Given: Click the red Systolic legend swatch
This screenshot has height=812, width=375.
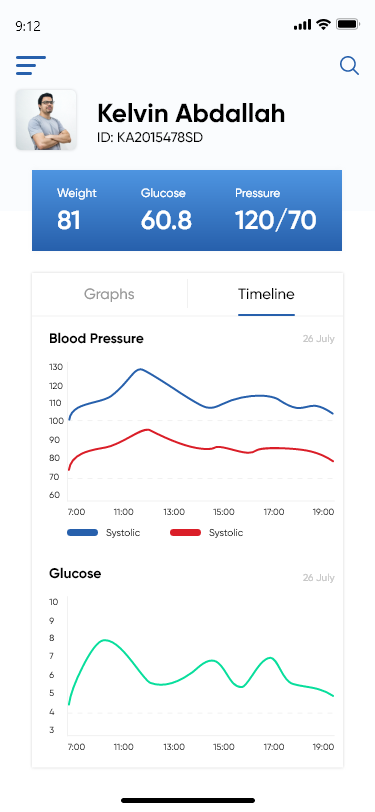Looking at the screenshot, I should click(185, 532).
